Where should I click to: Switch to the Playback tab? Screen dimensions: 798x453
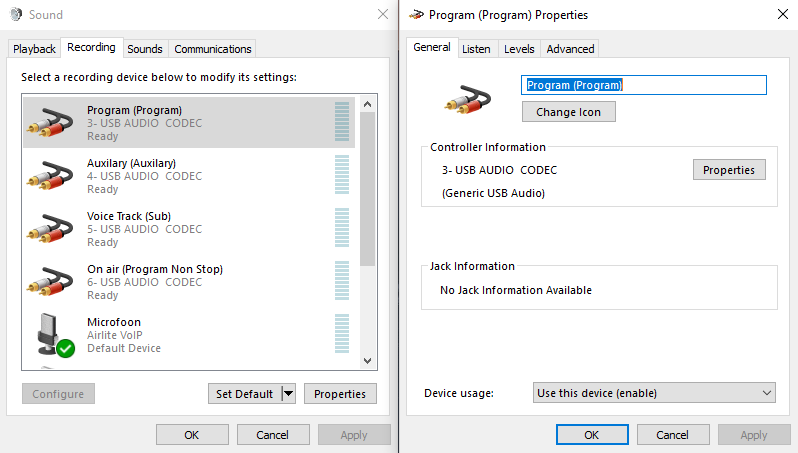(35, 49)
